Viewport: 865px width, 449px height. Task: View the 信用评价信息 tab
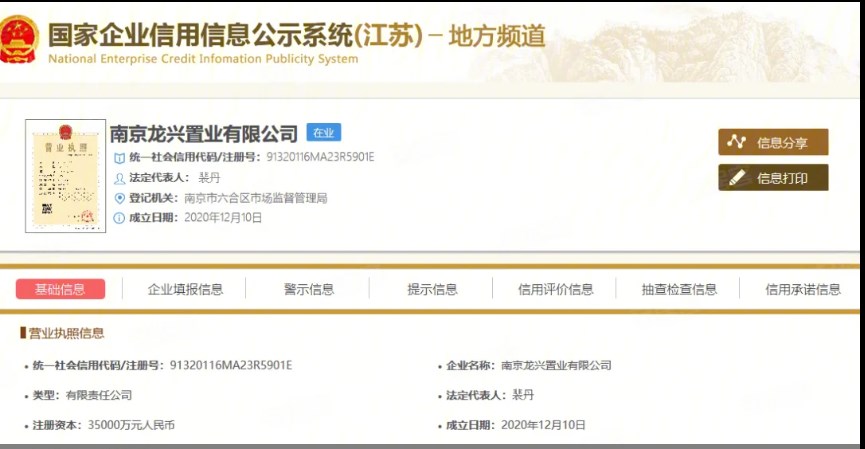pos(555,289)
